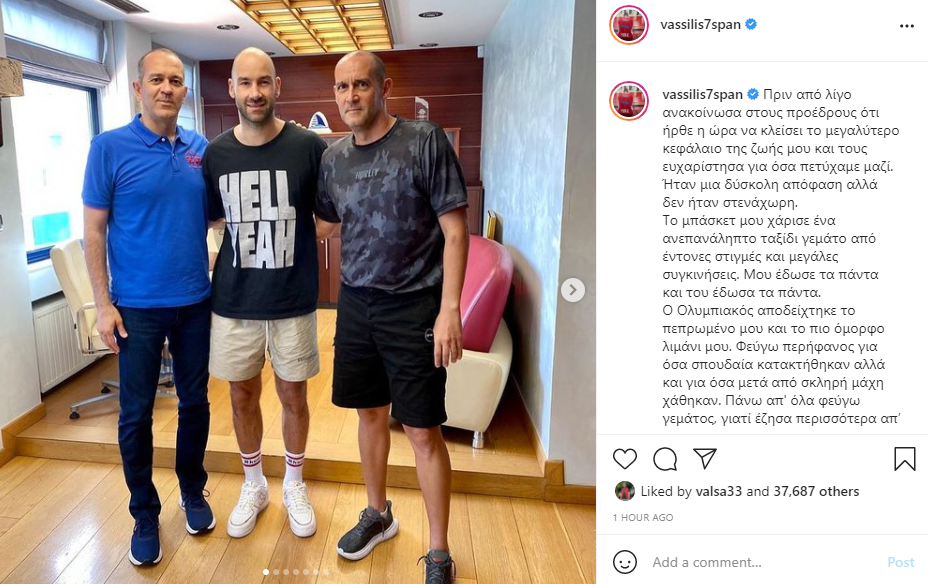Click the main post photo
928x584 pixels.
pyautogui.click(x=298, y=292)
